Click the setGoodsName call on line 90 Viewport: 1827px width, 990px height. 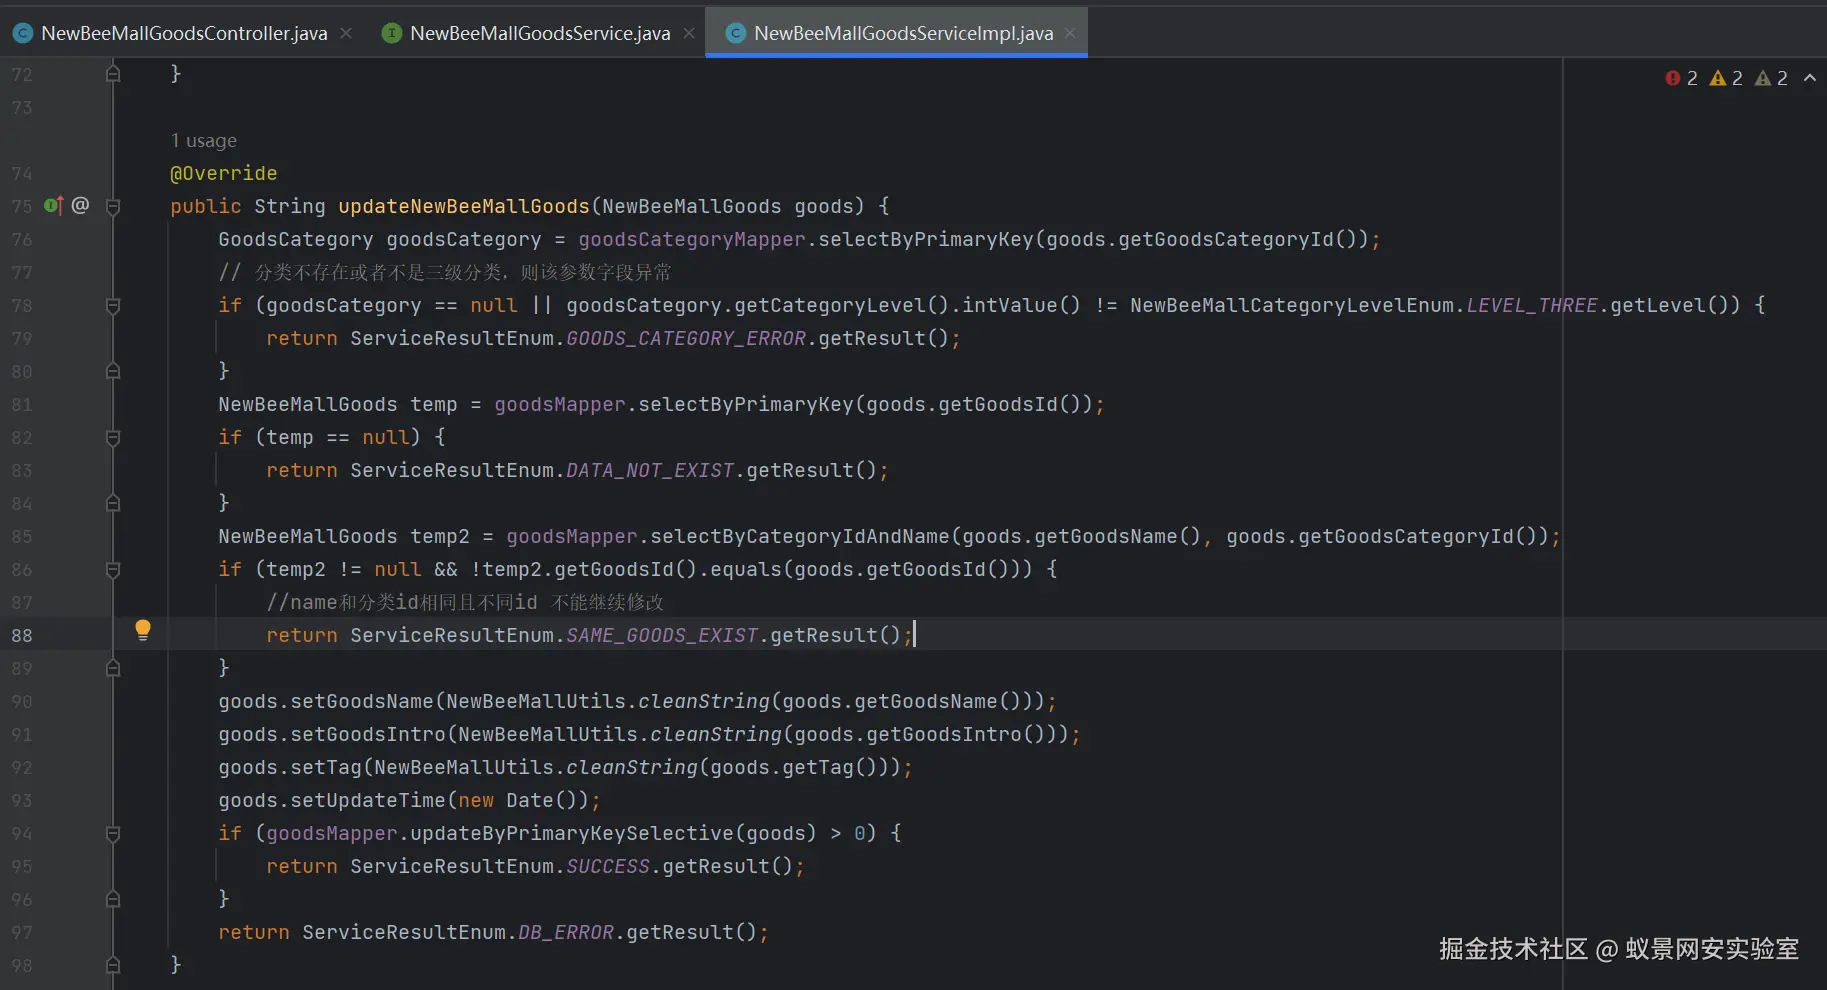pos(362,701)
